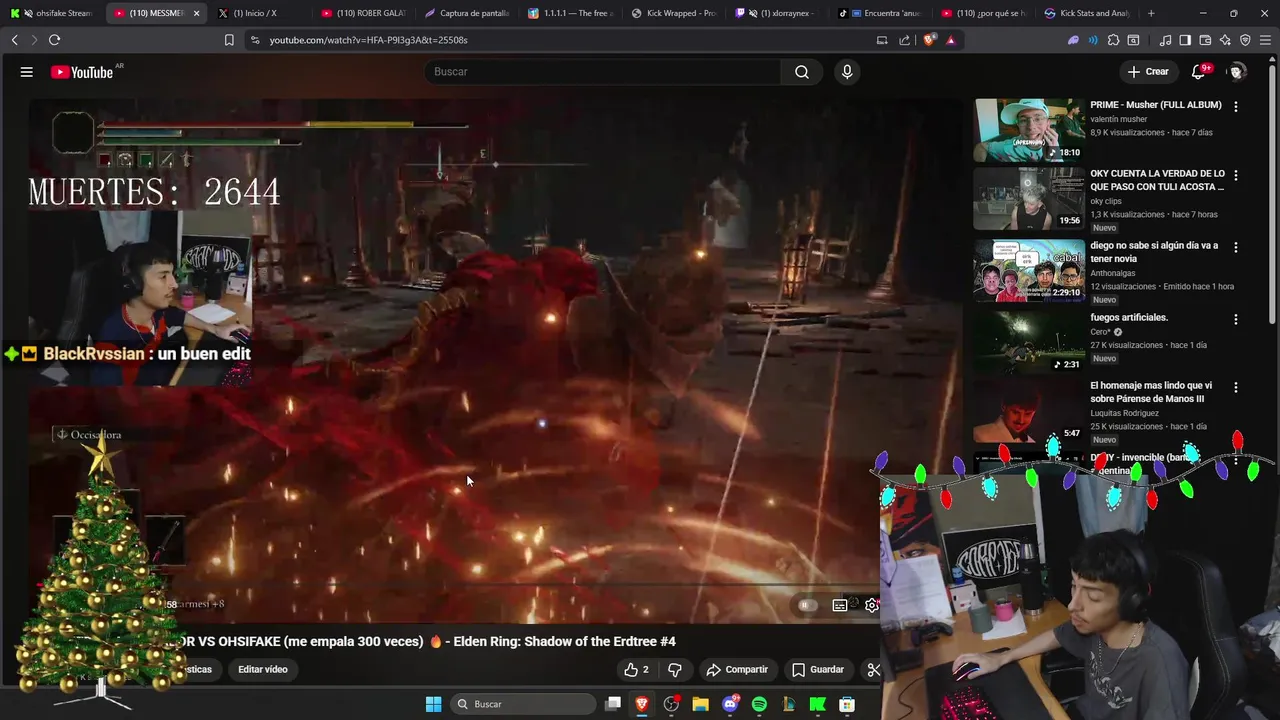
Task: Open options menu for fuegos artificiales
Action: tap(1236, 319)
